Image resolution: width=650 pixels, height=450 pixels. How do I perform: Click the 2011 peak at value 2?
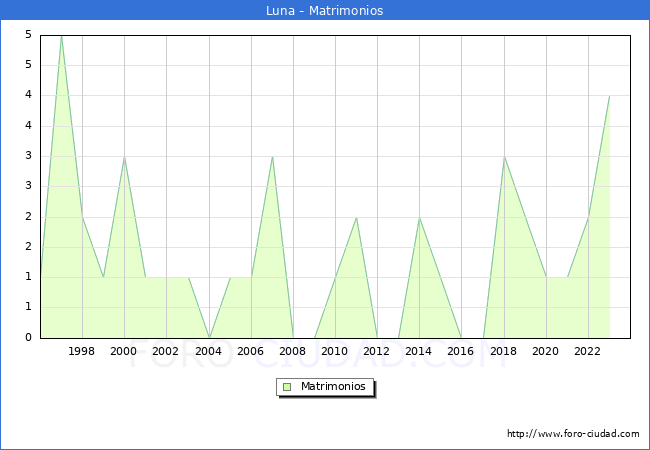tap(357, 218)
